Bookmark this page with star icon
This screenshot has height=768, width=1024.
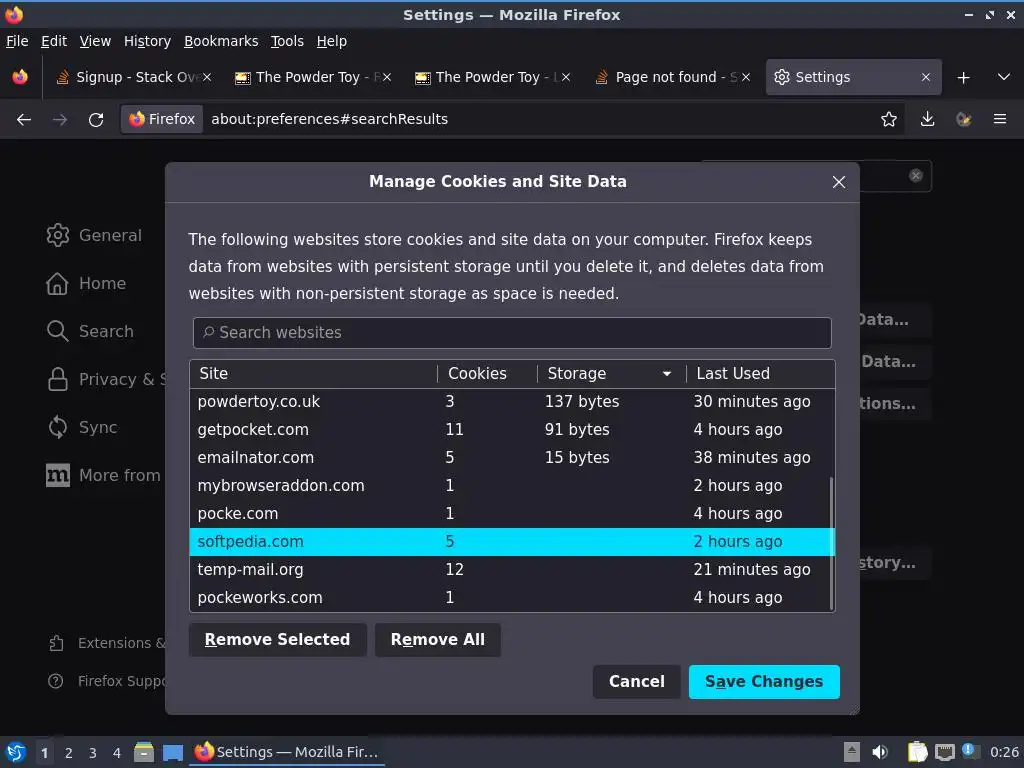point(889,120)
